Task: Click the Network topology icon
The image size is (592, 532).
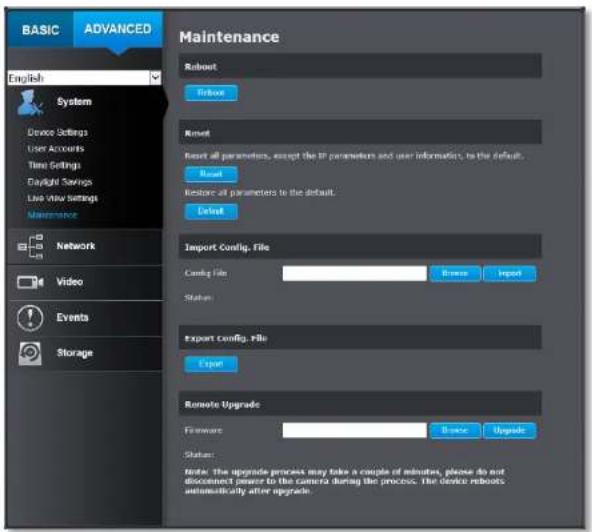Action: pos(31,247)
